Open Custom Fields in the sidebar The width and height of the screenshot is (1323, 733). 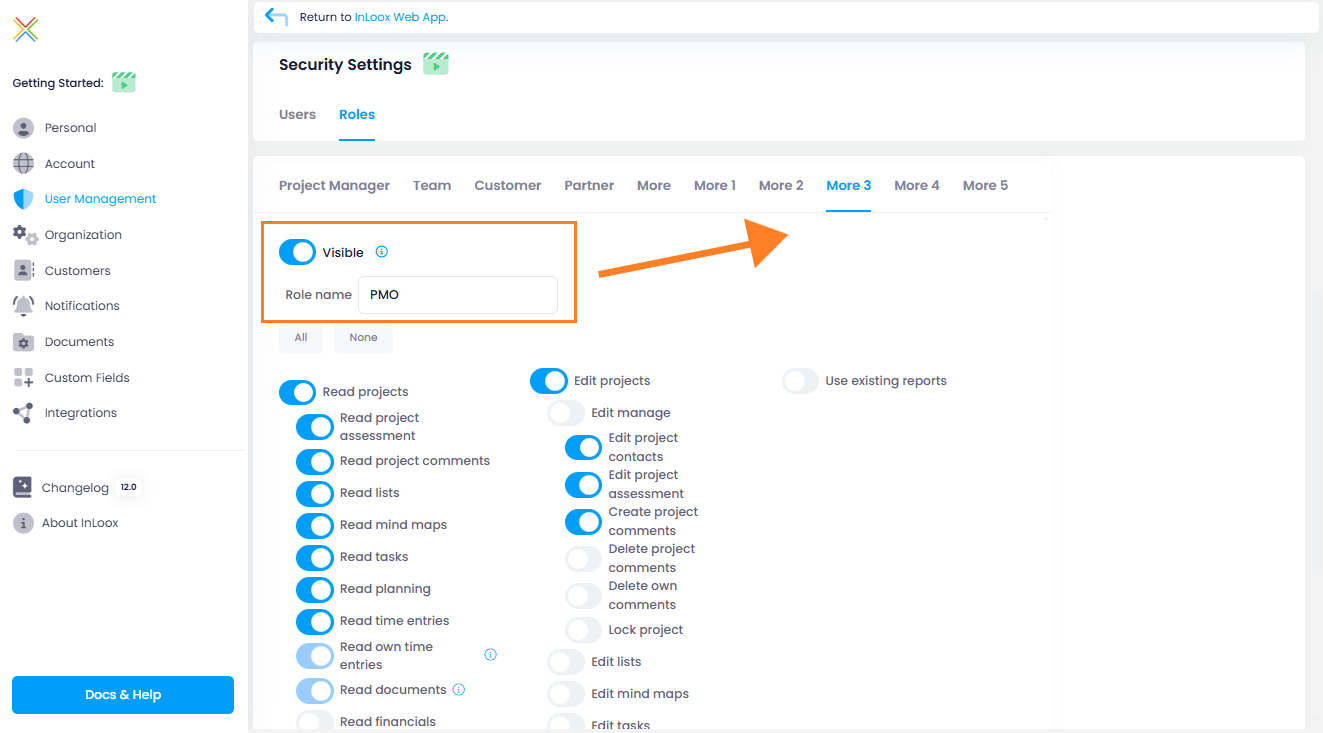coord(87,378)
